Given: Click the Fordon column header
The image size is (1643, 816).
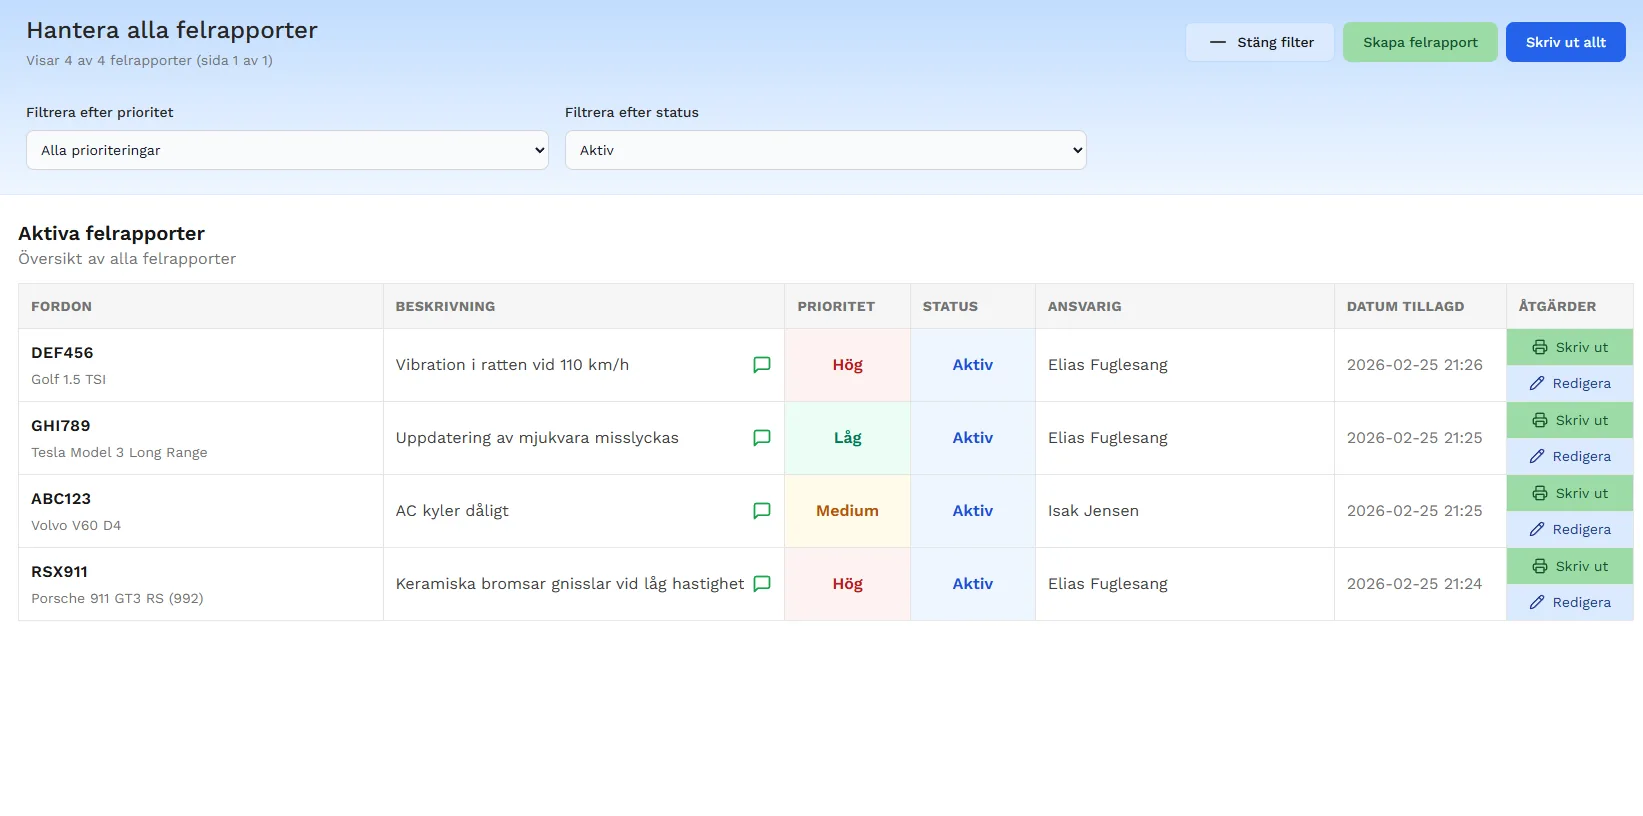Looking at the screenshot, I should point(61,306).
